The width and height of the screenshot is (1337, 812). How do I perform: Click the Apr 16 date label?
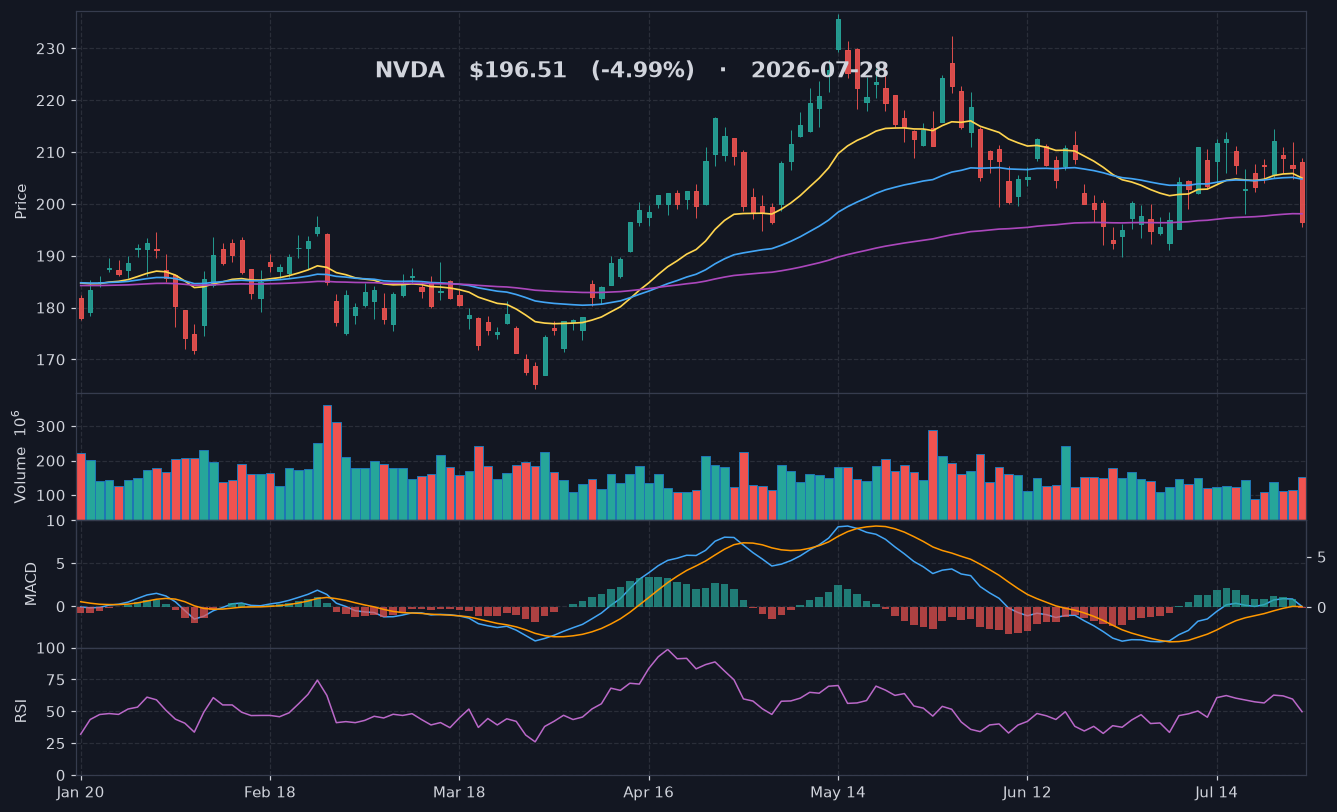[649, 791]
